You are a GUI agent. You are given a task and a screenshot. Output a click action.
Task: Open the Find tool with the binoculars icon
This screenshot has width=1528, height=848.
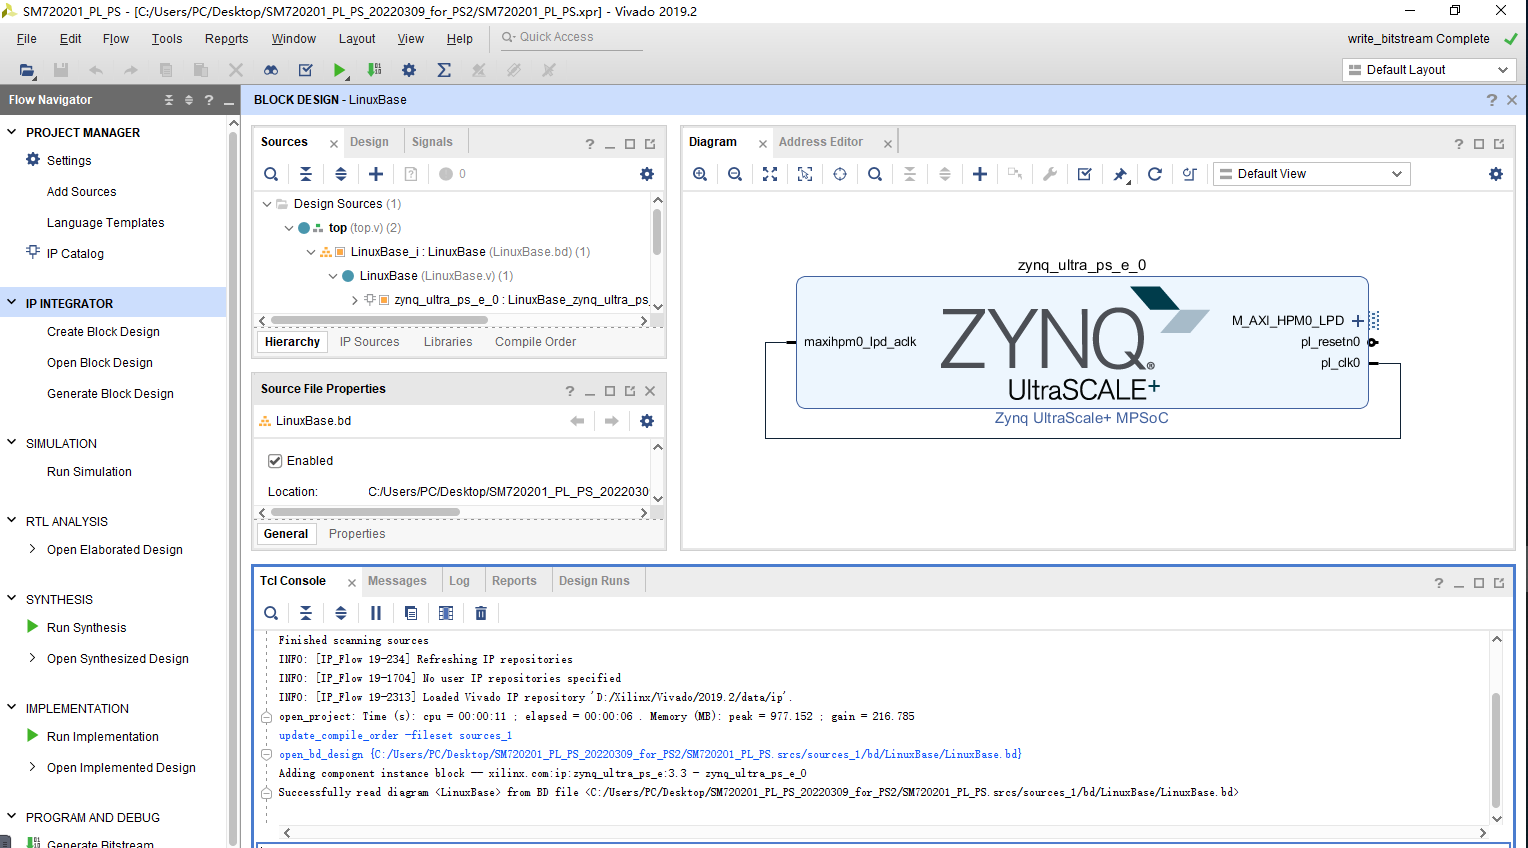[x=270, y=70]
